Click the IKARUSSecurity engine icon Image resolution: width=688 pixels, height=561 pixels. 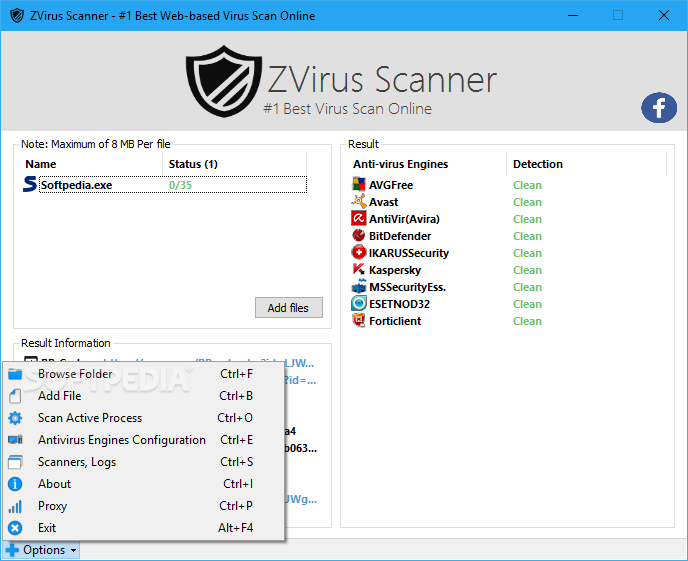[x=358, y=252]
